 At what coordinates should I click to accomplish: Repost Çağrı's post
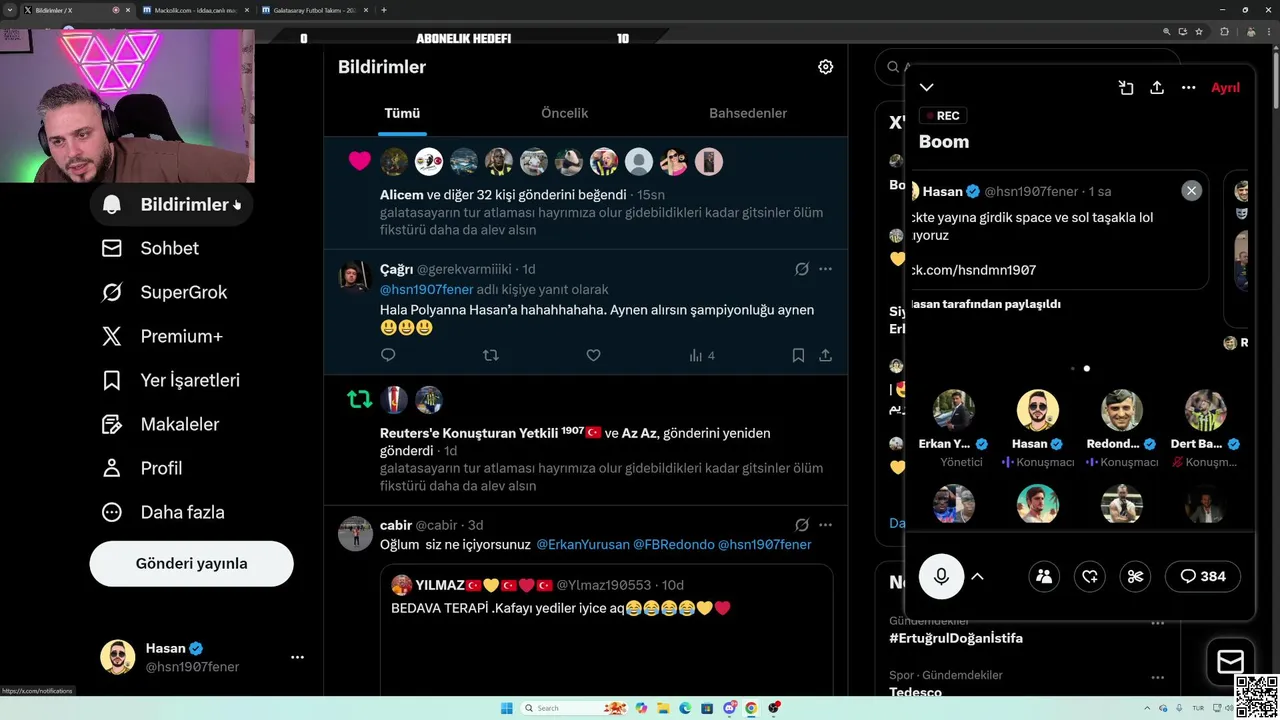490,355
